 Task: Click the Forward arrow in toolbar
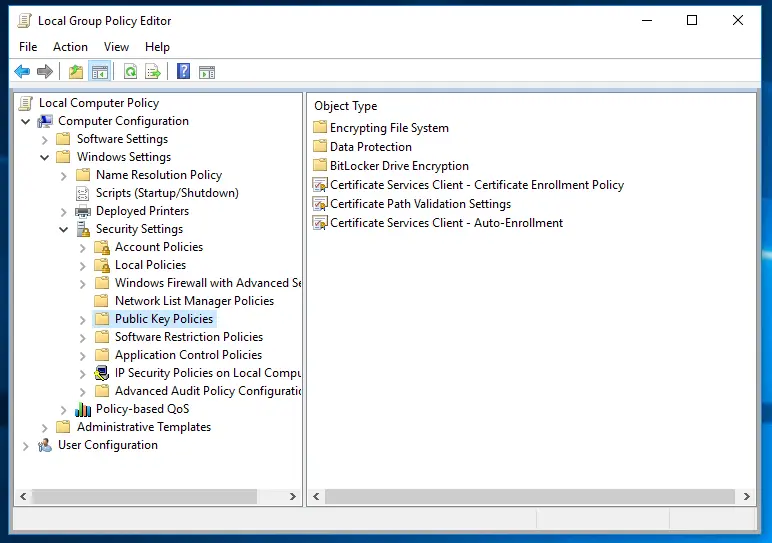coord(45,71)
